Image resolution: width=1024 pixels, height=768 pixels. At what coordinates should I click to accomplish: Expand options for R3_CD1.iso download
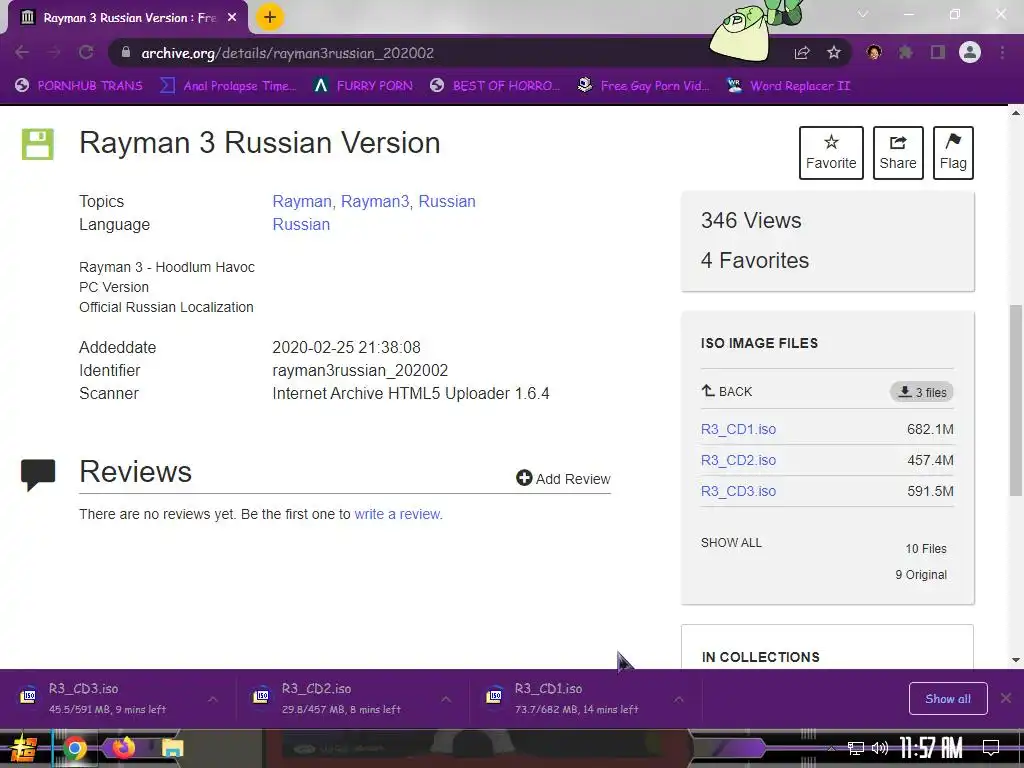[679, 699]
